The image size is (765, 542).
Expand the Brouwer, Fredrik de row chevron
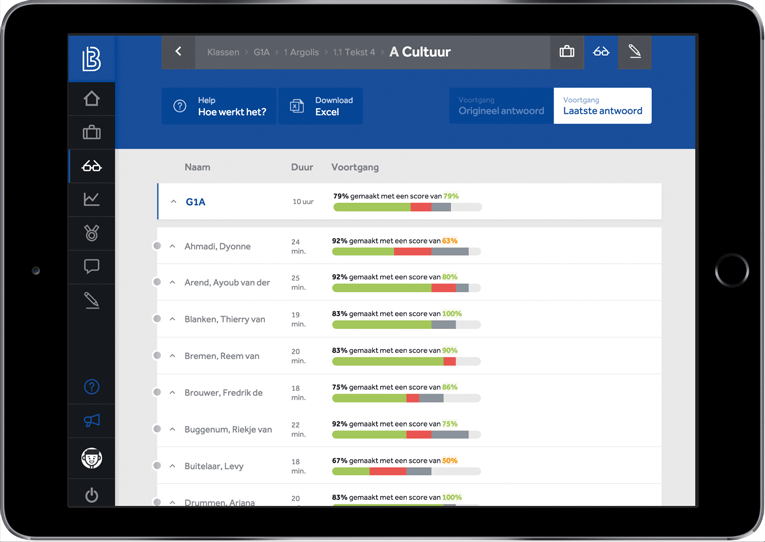[x=172, y=393]
